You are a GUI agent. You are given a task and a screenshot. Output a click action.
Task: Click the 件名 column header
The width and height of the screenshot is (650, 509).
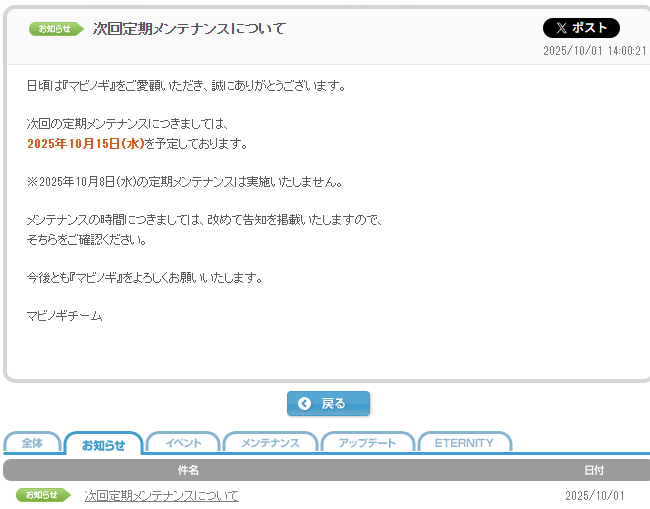(188, 470)
